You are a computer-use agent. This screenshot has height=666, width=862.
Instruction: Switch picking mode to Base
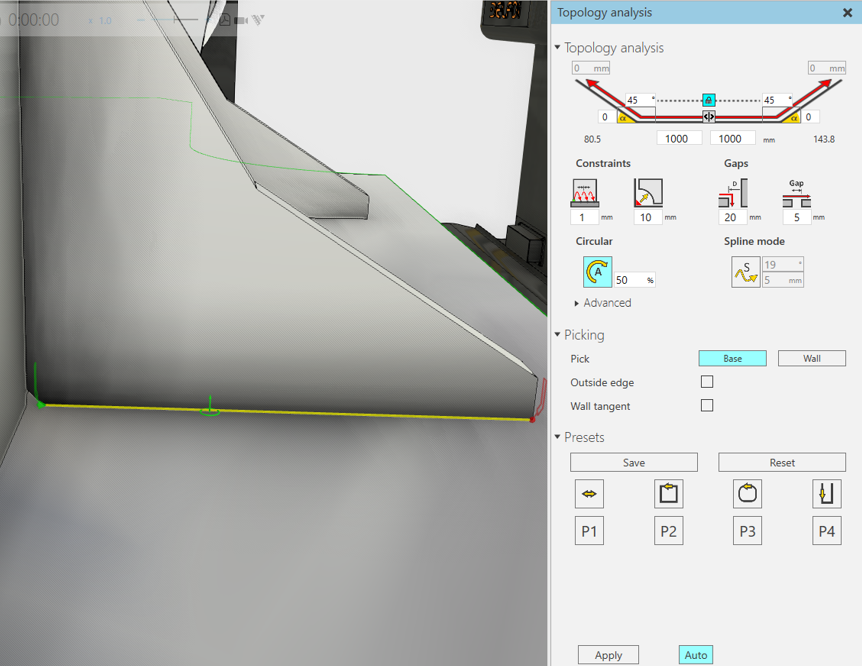click(x=732, y=357)
